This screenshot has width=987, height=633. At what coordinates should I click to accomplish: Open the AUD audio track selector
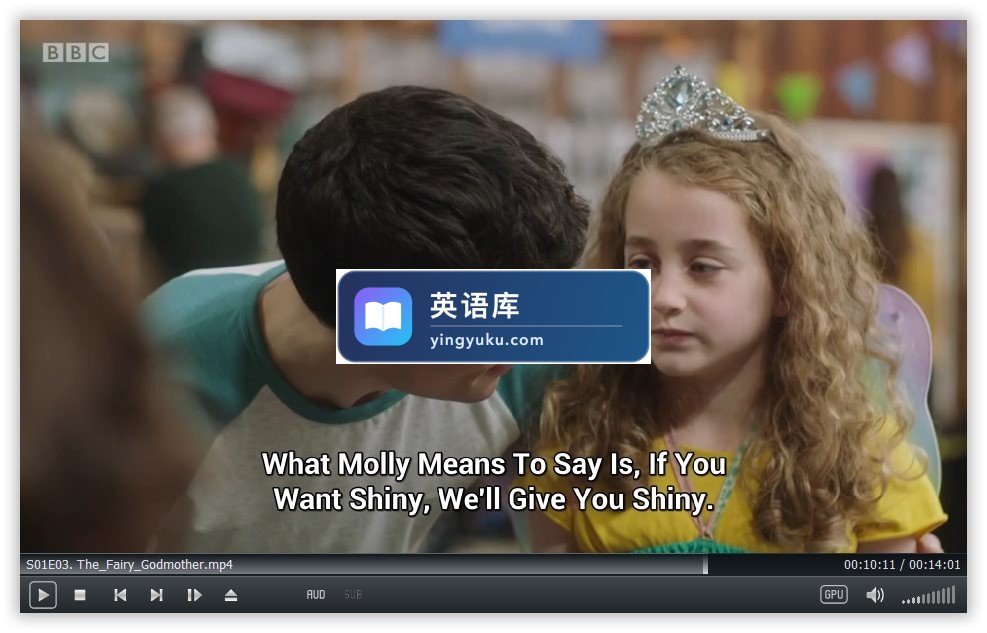315,595
